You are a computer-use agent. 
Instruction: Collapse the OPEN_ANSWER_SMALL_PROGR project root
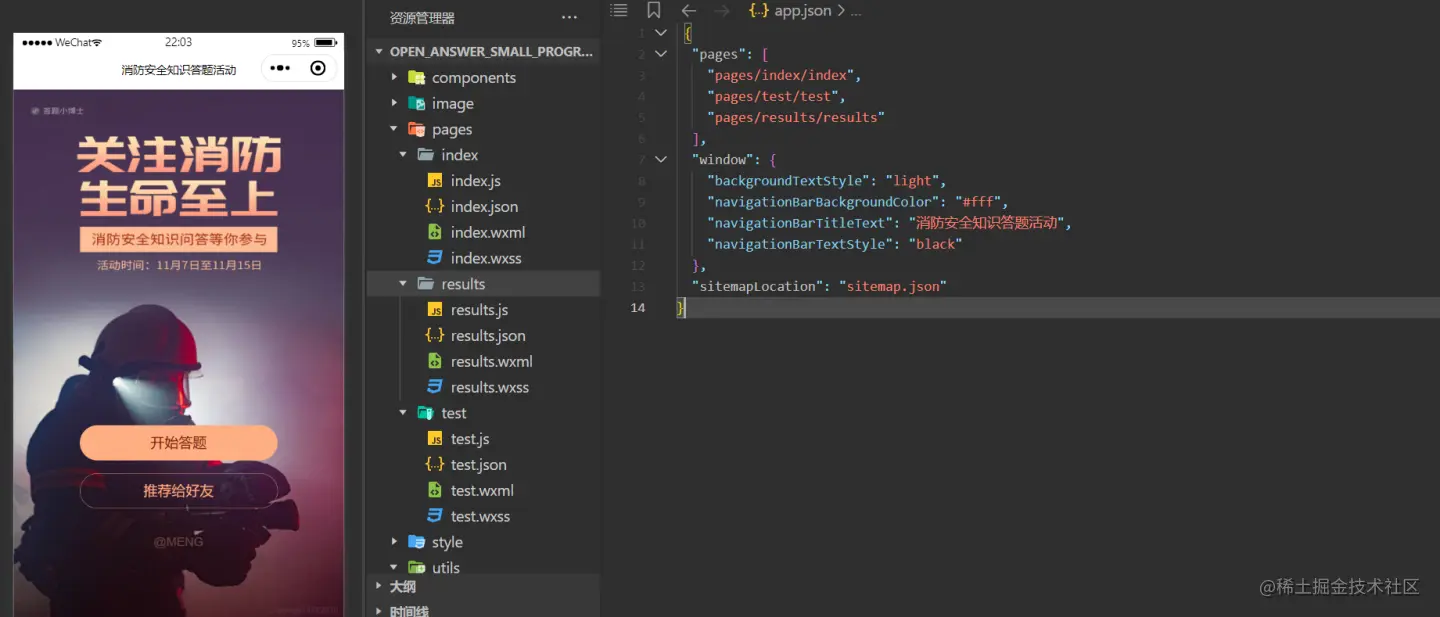(x=379, y=51)
